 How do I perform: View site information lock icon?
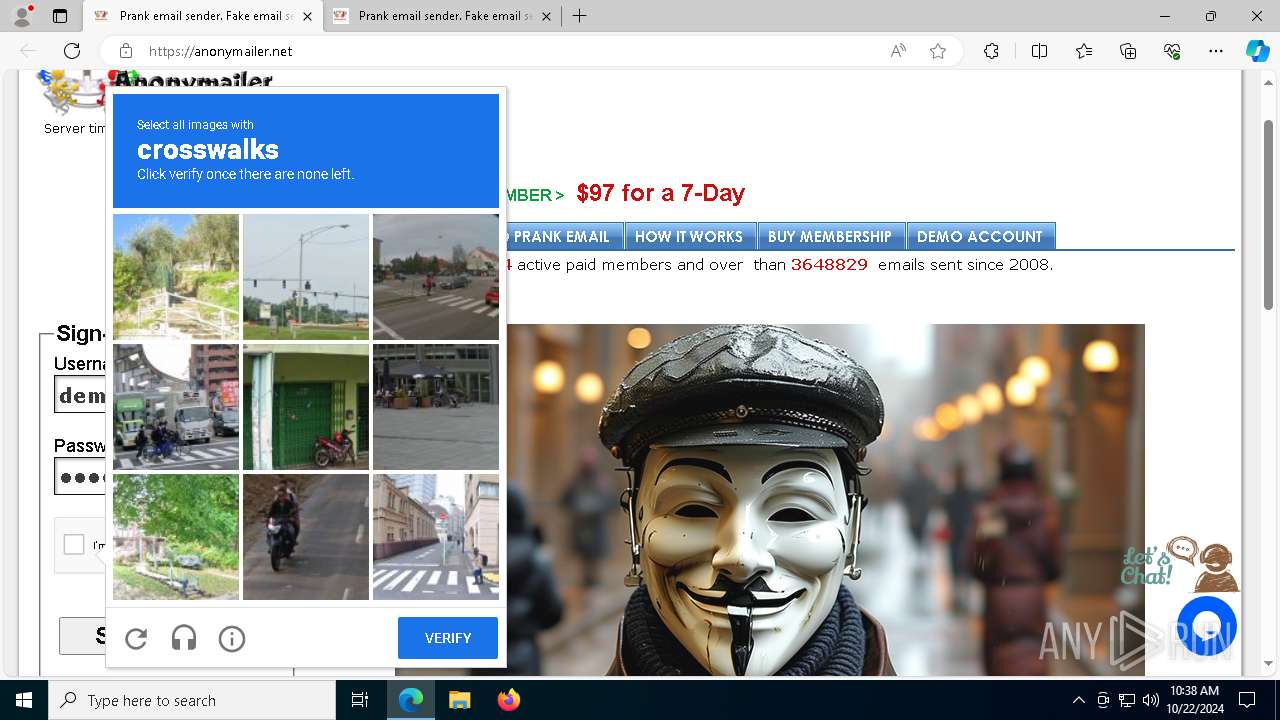[x=126, y=51]
